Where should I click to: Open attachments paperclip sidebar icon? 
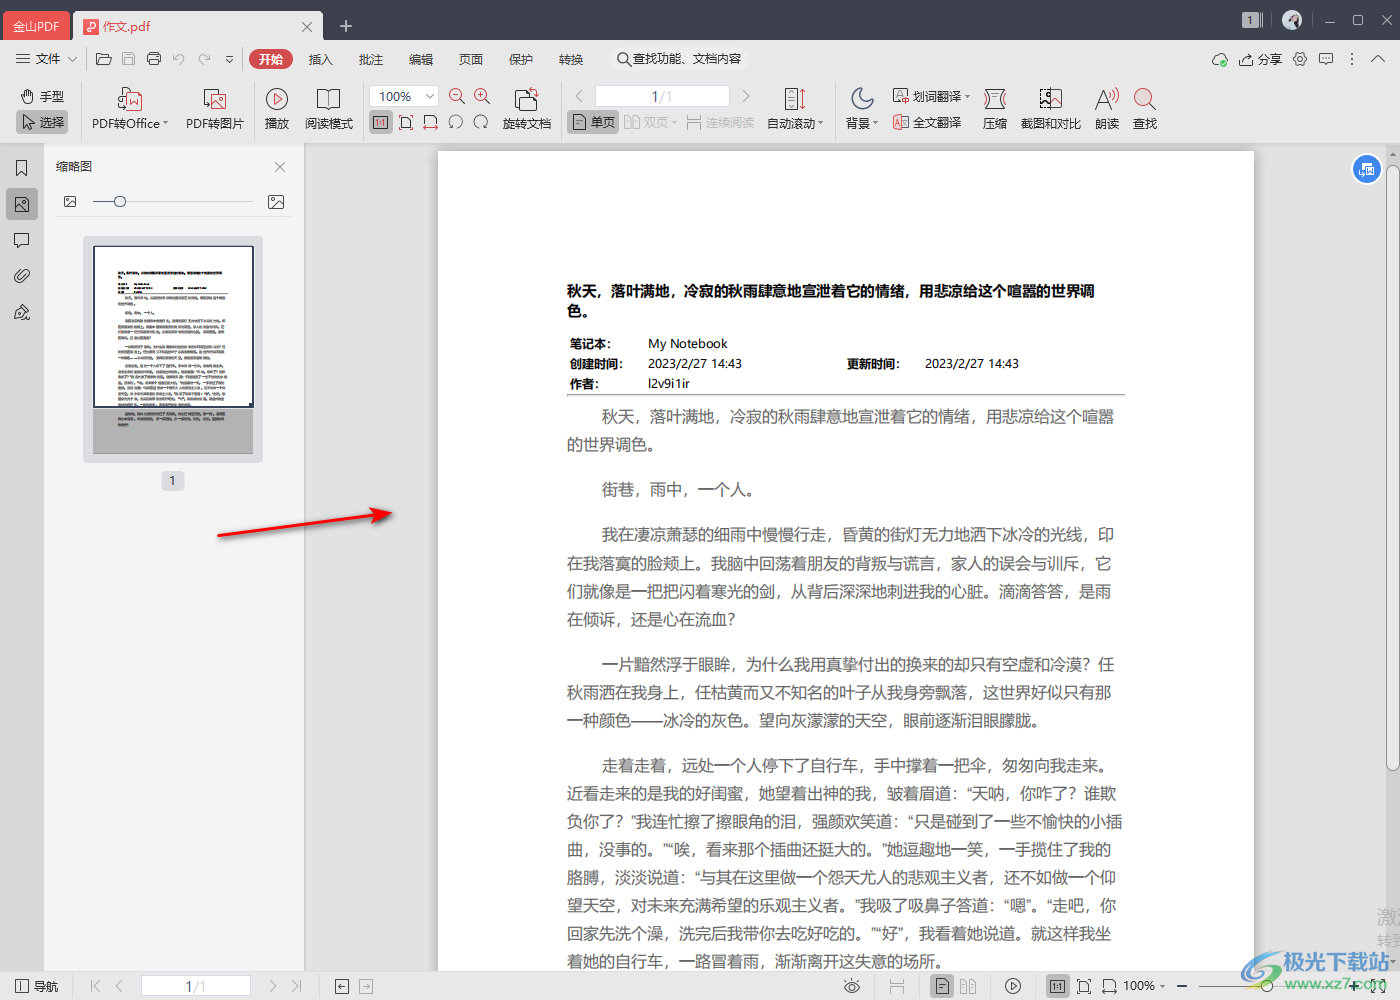(22, 276)
